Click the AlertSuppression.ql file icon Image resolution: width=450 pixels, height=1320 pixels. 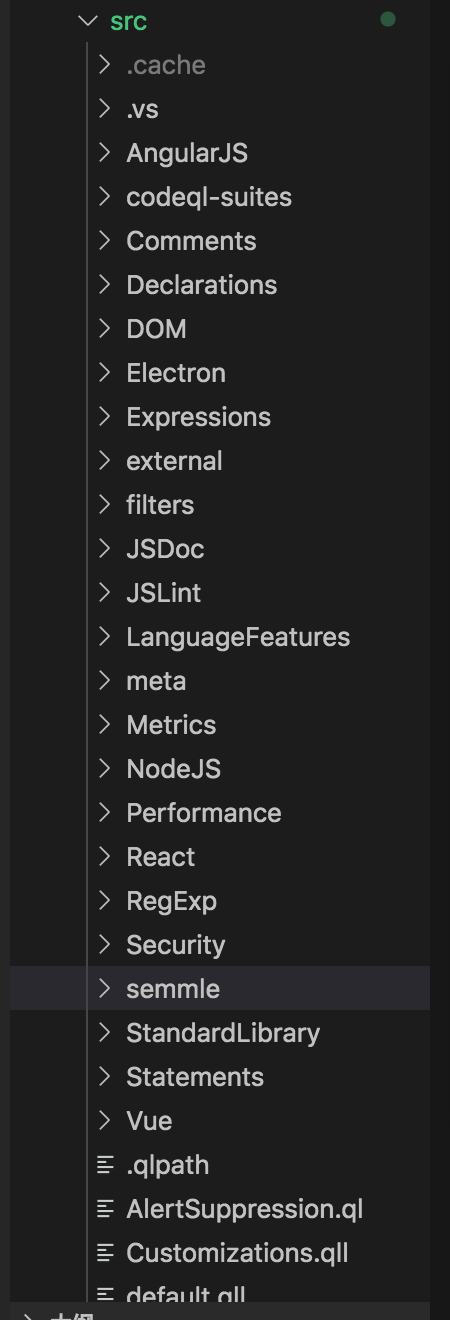(105, 1209)
